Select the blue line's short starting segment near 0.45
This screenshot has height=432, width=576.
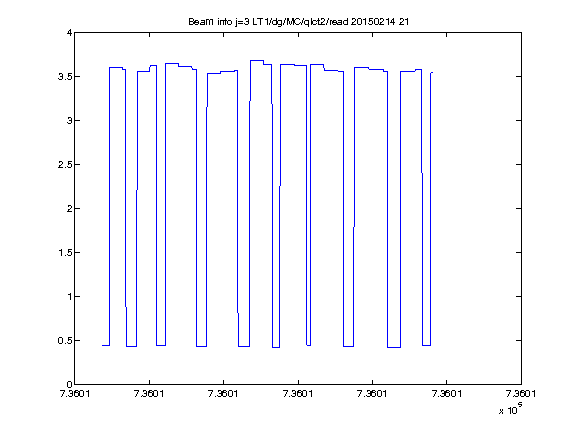pyautogui.click(x=106, y=345)
